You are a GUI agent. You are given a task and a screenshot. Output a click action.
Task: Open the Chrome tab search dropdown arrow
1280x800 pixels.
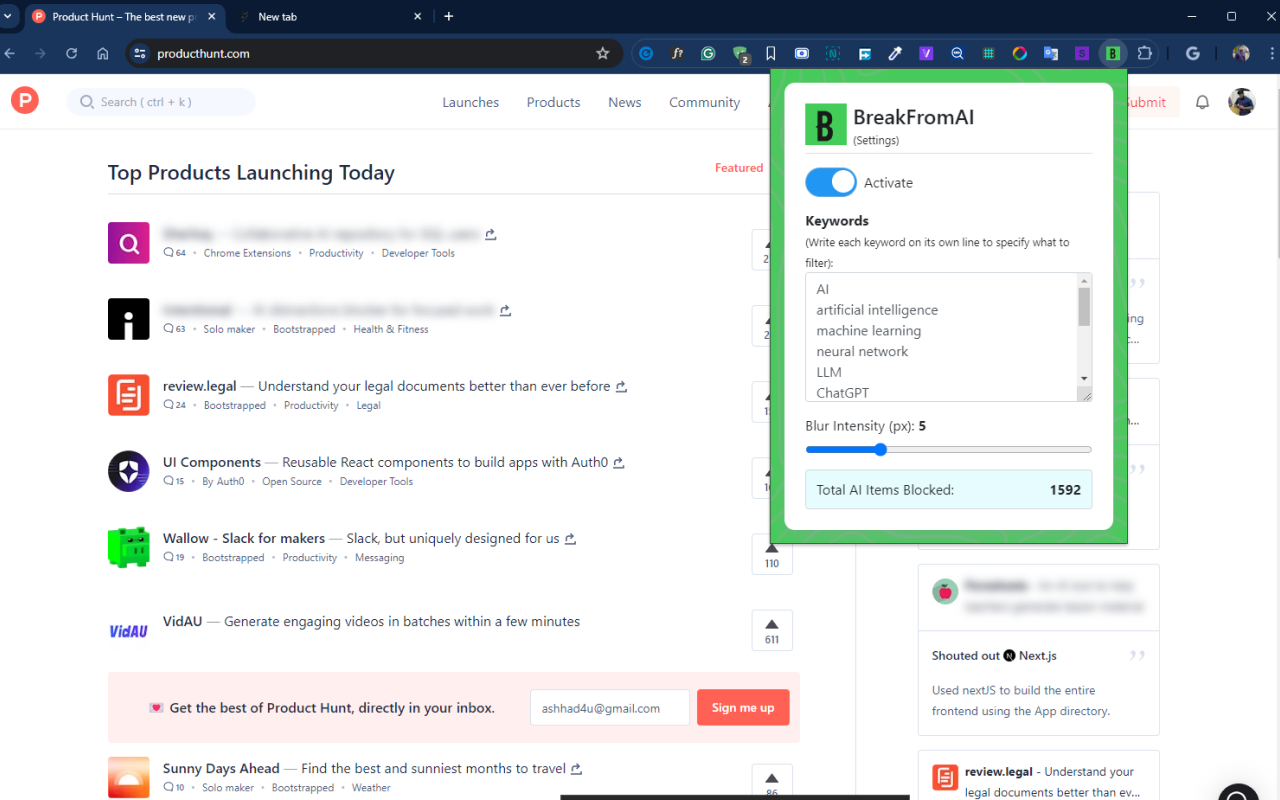click(x=8, y=16)
